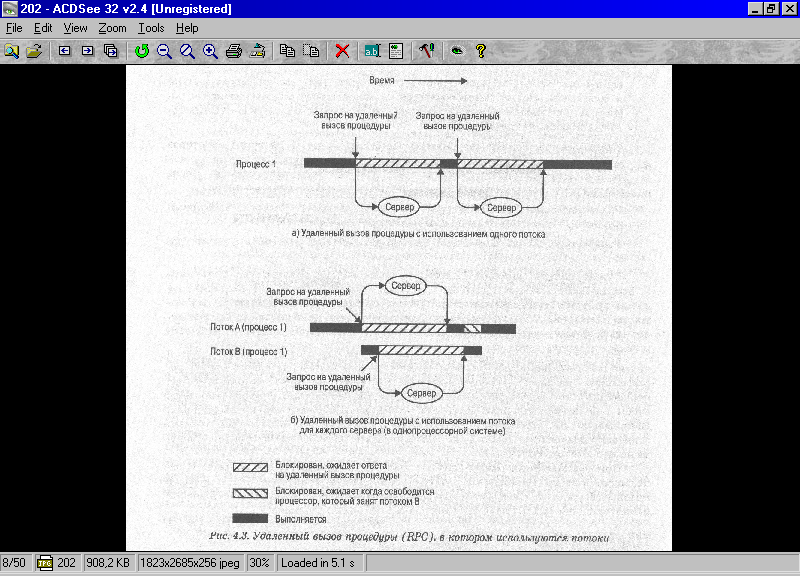This screenshot has height=576, width=800.
Task: Click the green rotate/refresh arrow icon
Action: click(141, 51)
